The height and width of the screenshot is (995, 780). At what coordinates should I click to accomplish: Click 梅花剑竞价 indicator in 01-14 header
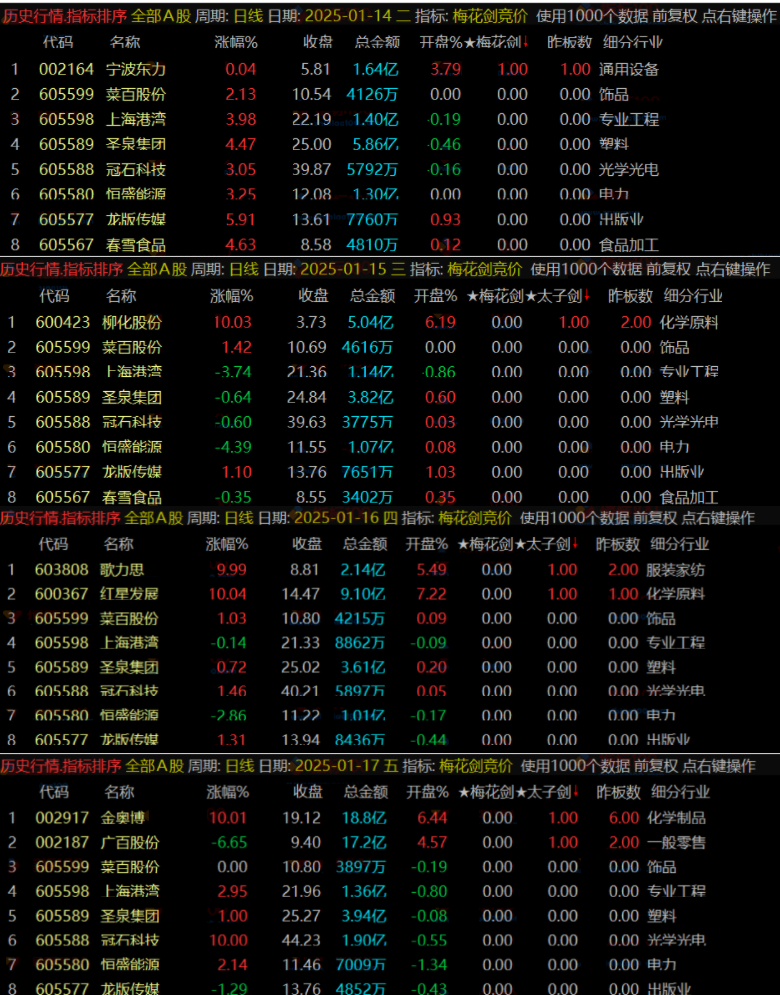(490, 16)
